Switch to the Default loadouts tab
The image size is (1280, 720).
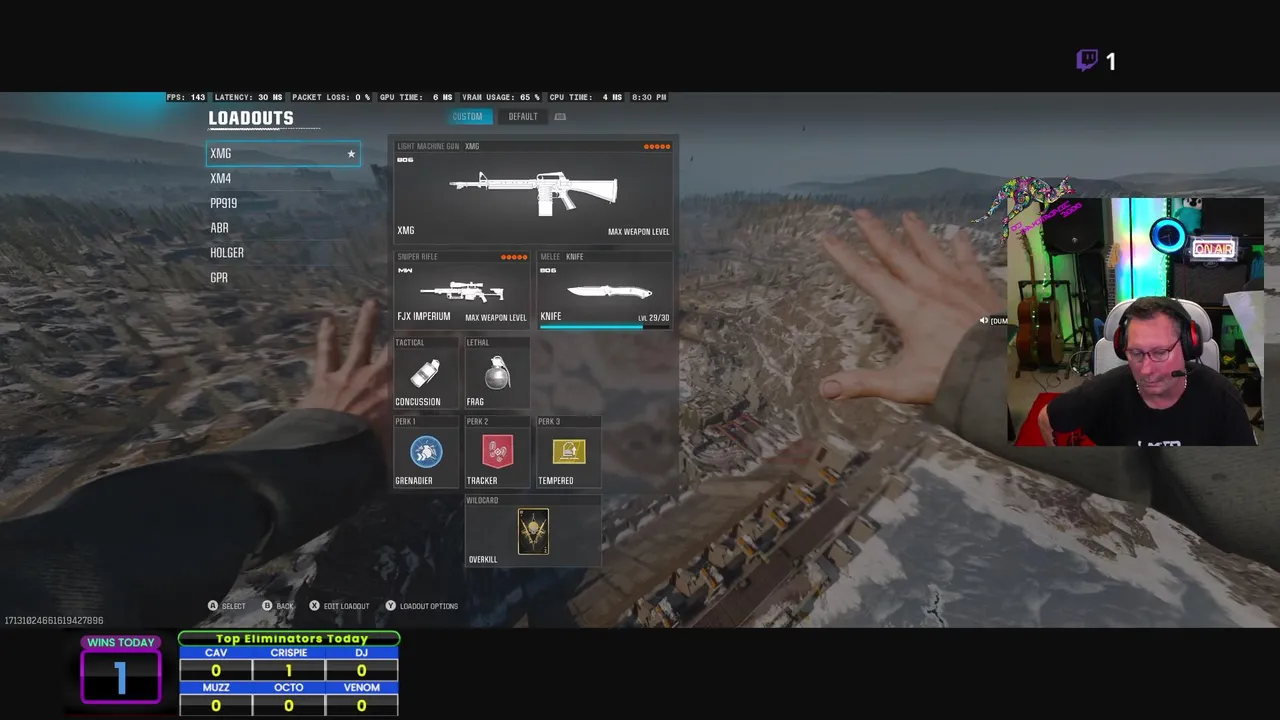click(523, 117)
